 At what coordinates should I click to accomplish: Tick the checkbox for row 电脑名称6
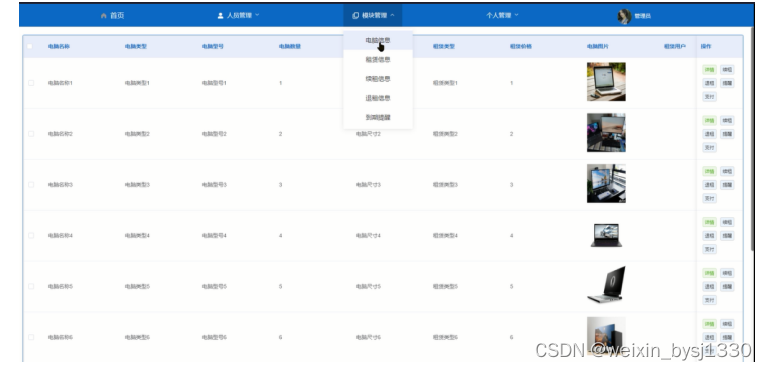31,337
